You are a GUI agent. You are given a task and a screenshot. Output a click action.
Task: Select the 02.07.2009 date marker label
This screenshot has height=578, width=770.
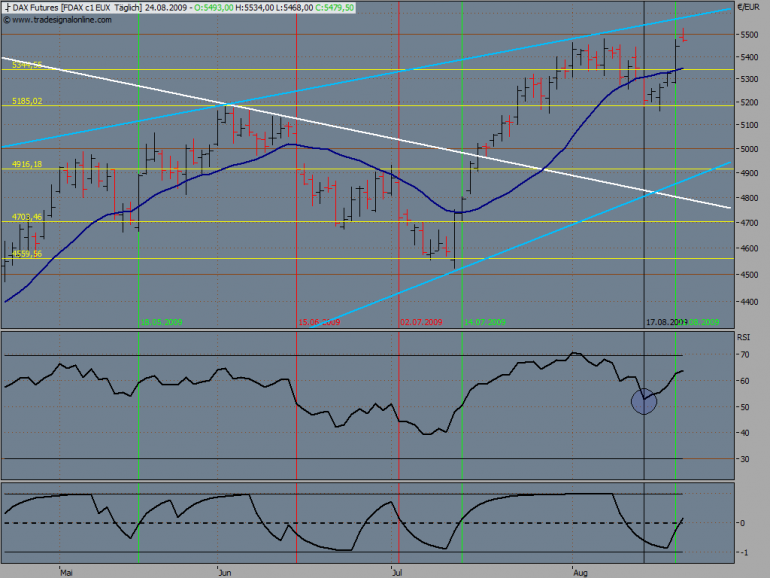click(421, 322)
